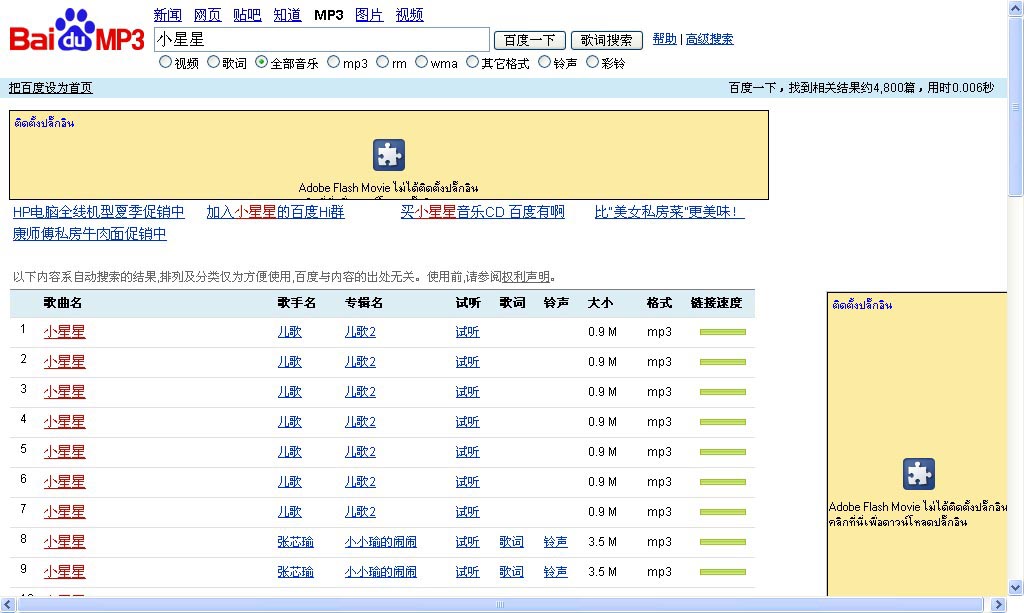1024x613 pixels.
Task: Click artist 张芯瑜 in row 8
Action: coord(295,542)
